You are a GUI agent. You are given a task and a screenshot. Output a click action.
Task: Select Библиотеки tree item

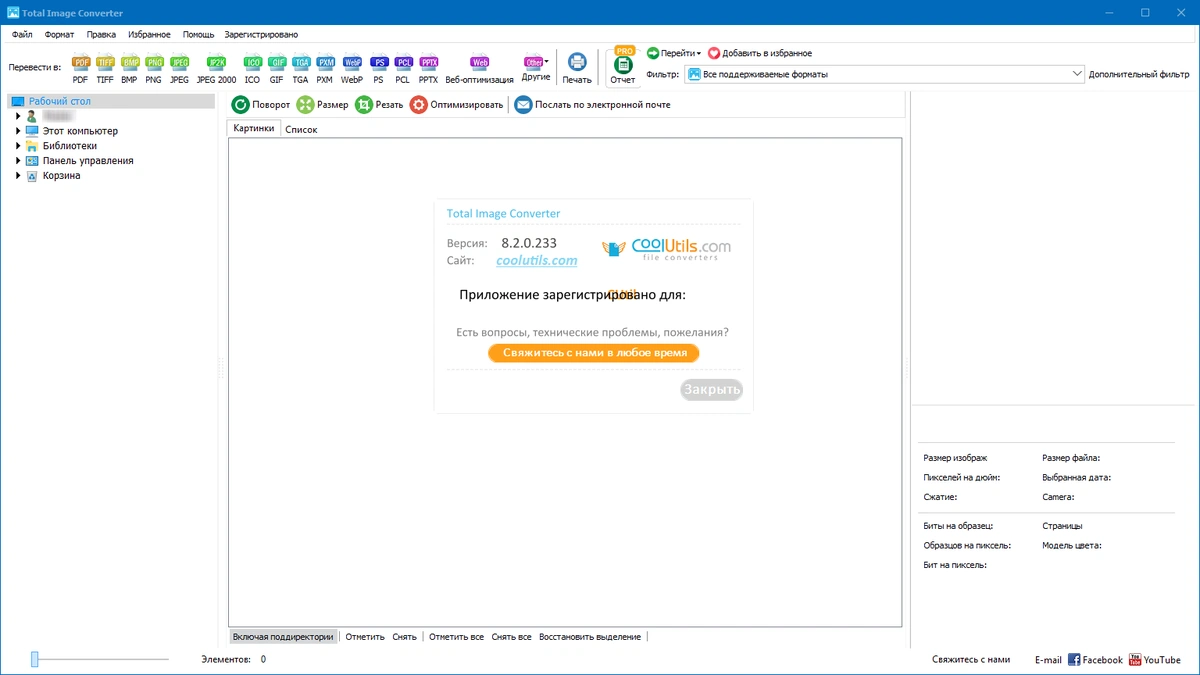click(70, 146)
